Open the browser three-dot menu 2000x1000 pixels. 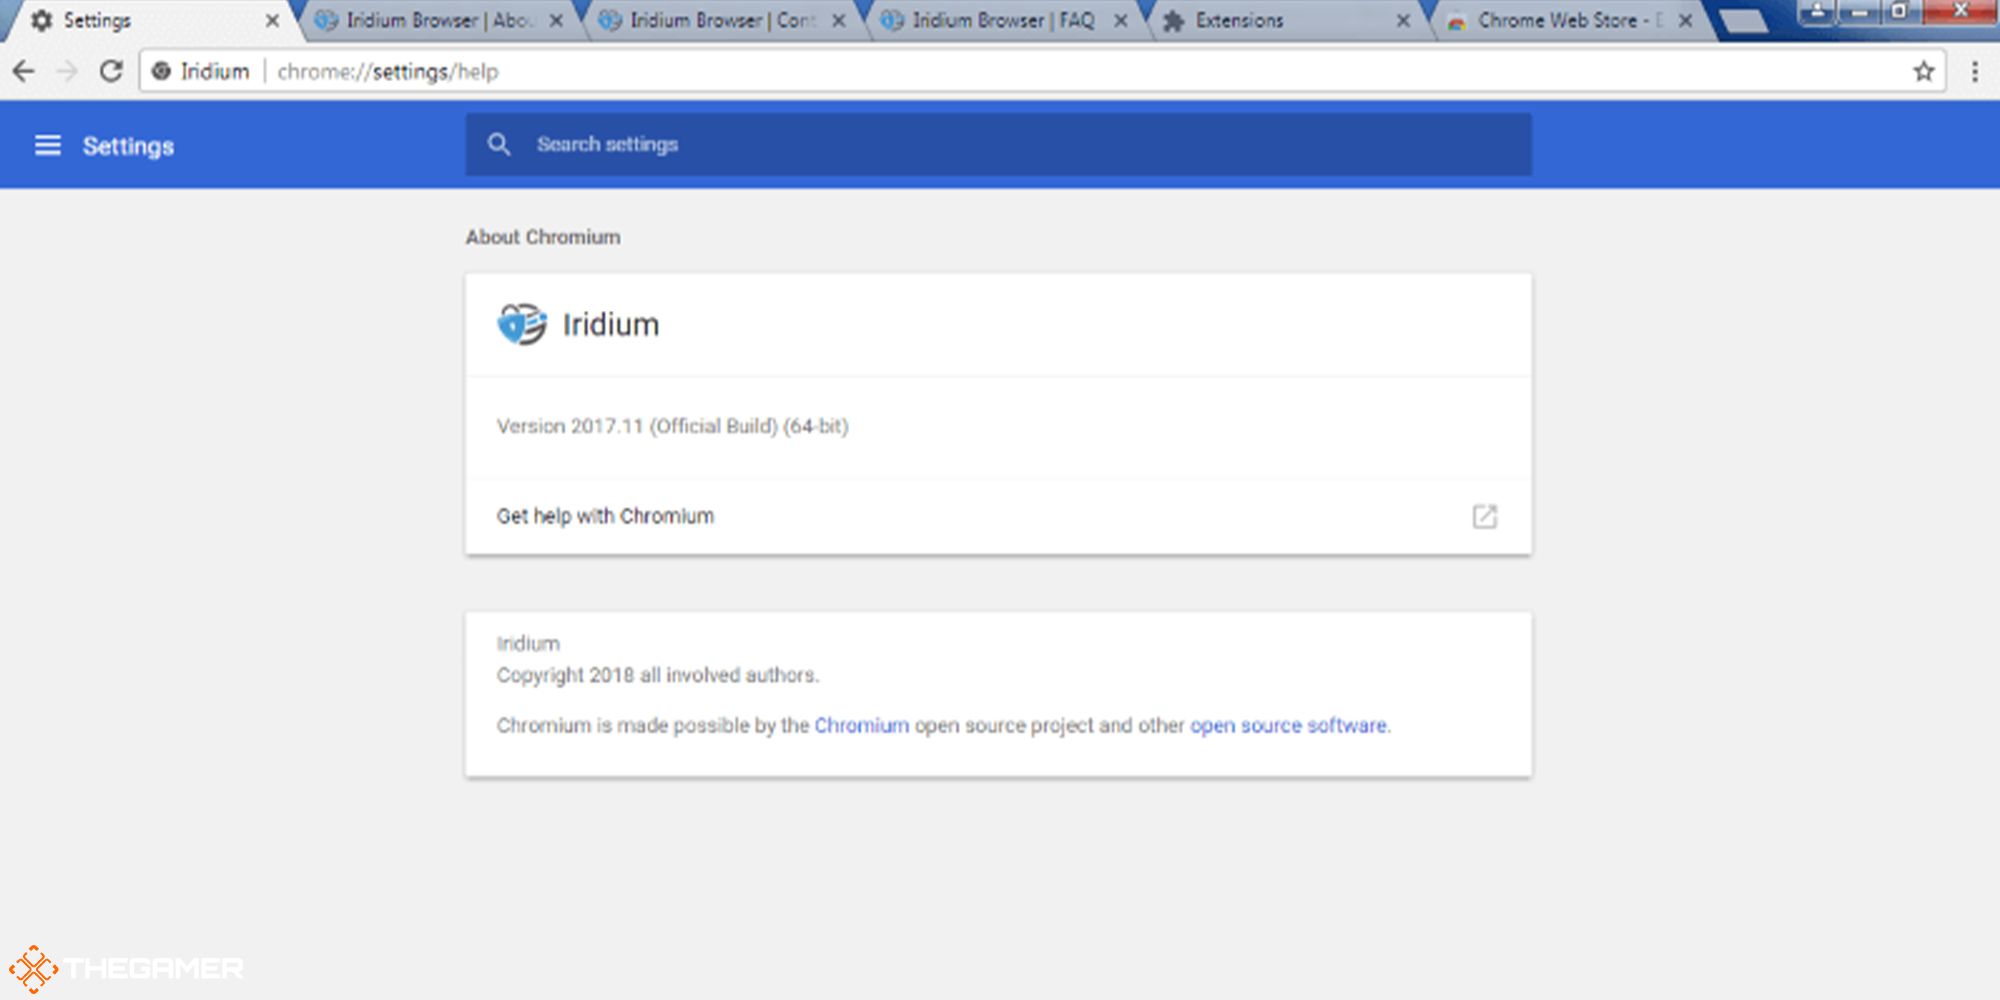coord(1975,71)
